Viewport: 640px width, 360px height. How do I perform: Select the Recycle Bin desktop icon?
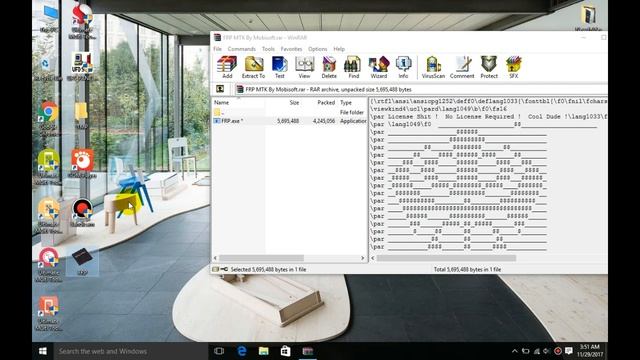click(48, 69)
